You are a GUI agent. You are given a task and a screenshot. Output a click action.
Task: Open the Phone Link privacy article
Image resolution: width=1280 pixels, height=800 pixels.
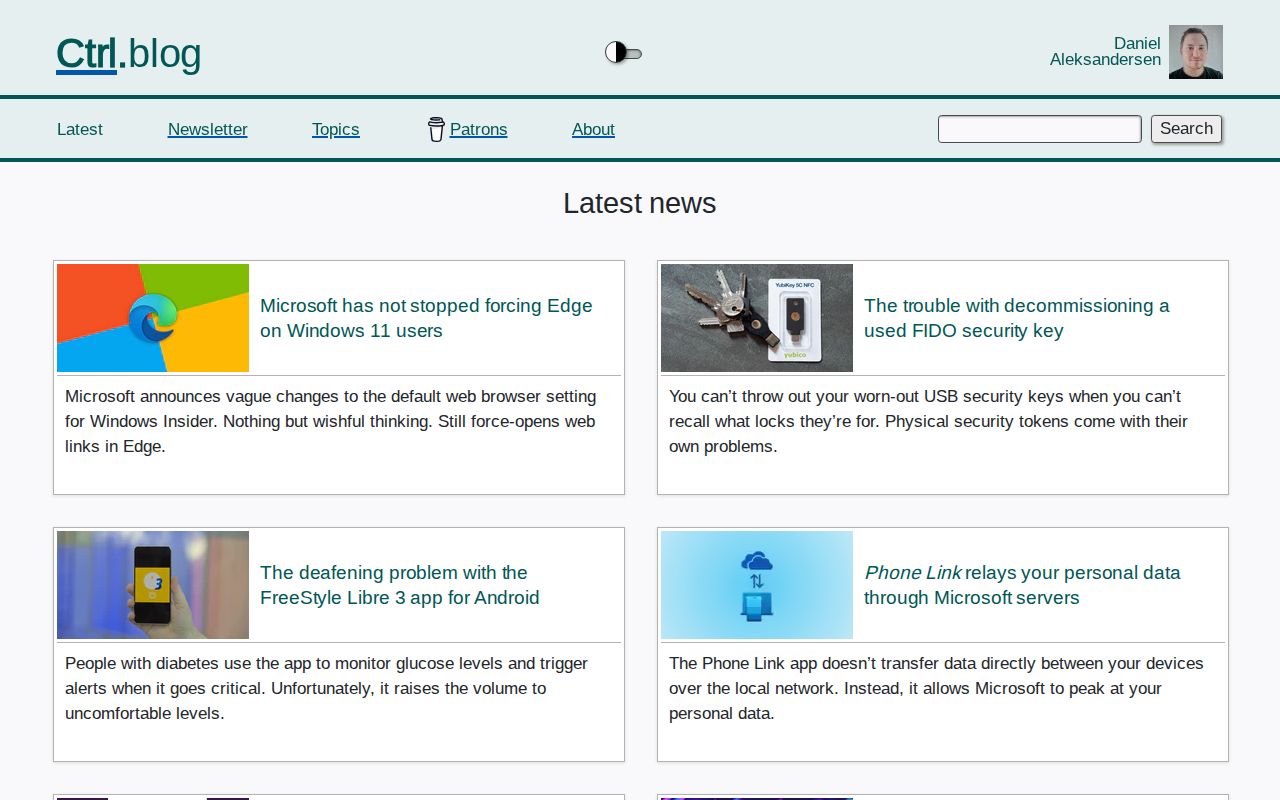pos(1022,585)
